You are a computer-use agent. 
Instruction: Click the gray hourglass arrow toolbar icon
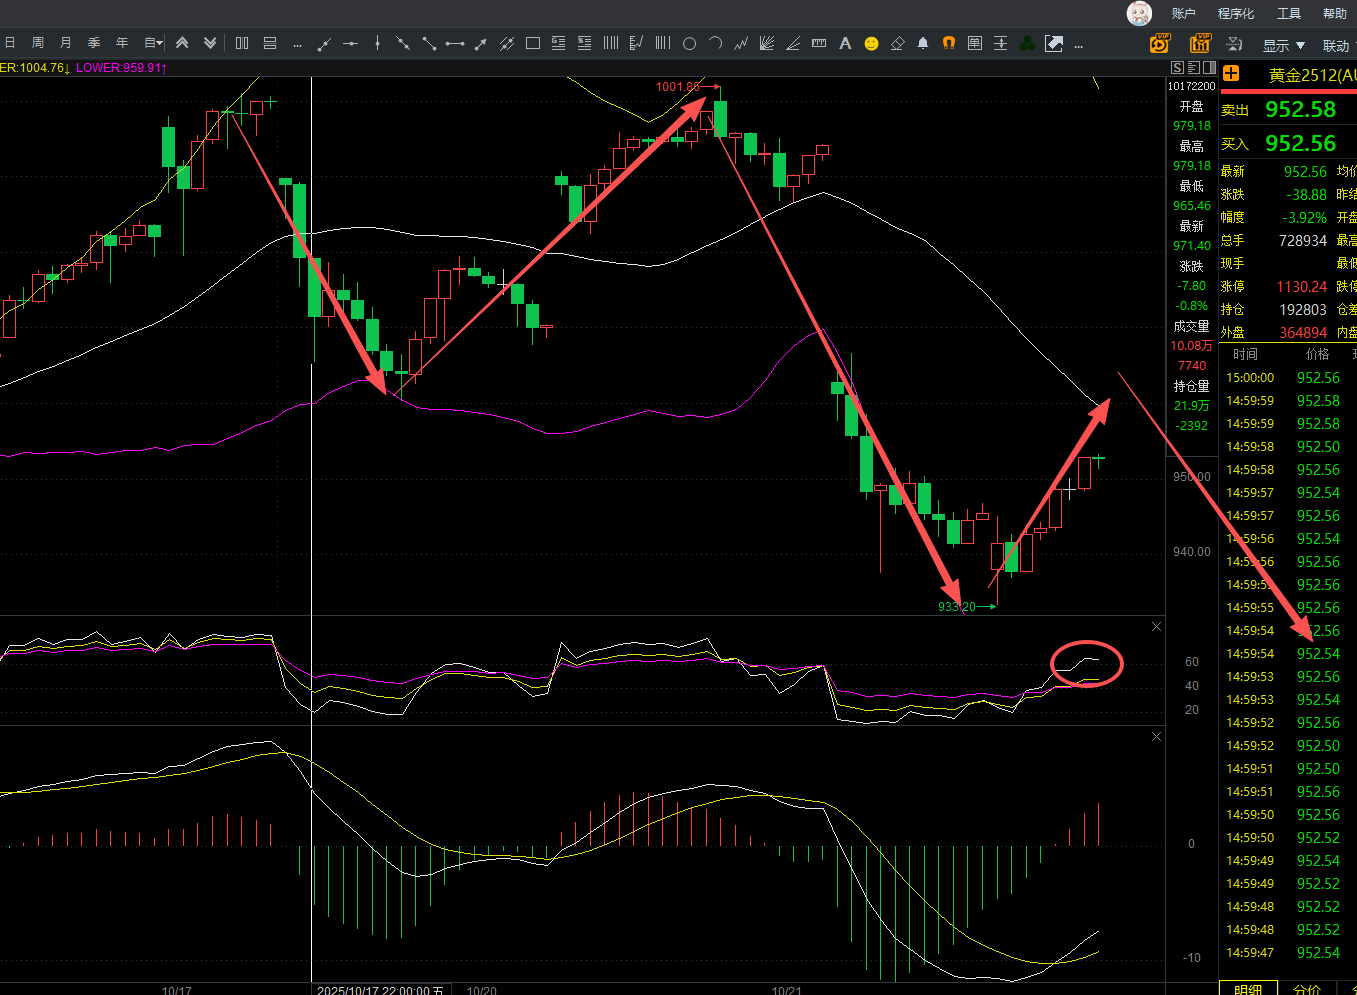click(1235, 44)
